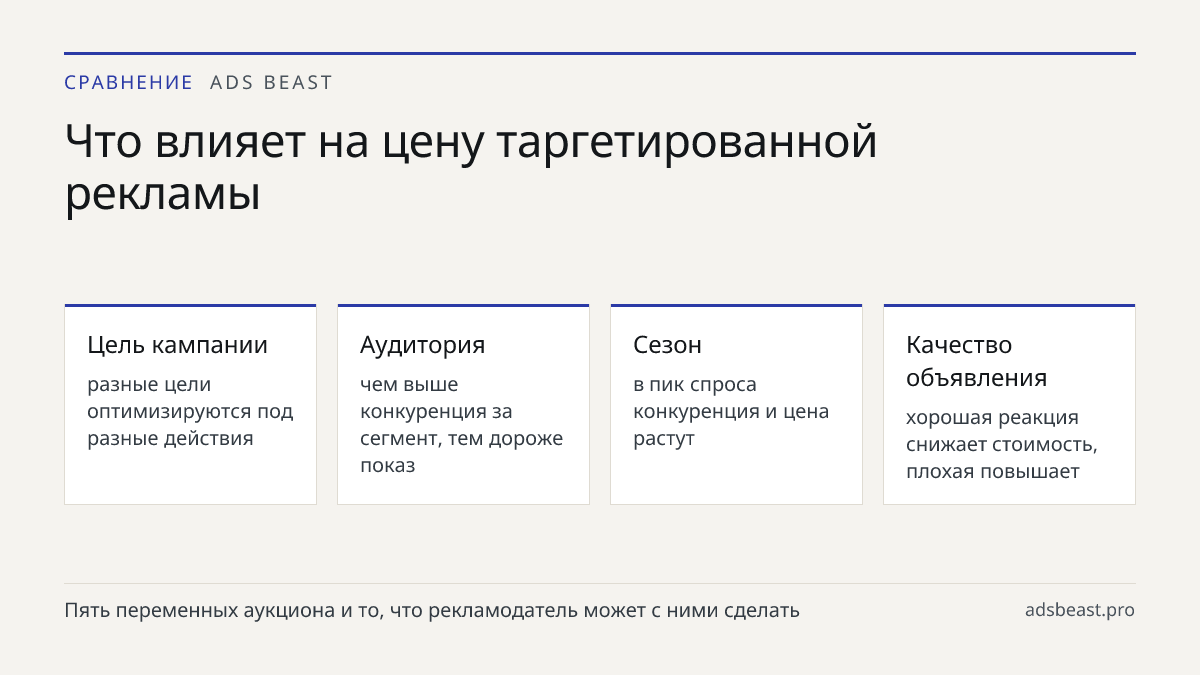Select the 'Цель кампании' card title
This screenshot has width=1200, height=675.
coord(178,345)
